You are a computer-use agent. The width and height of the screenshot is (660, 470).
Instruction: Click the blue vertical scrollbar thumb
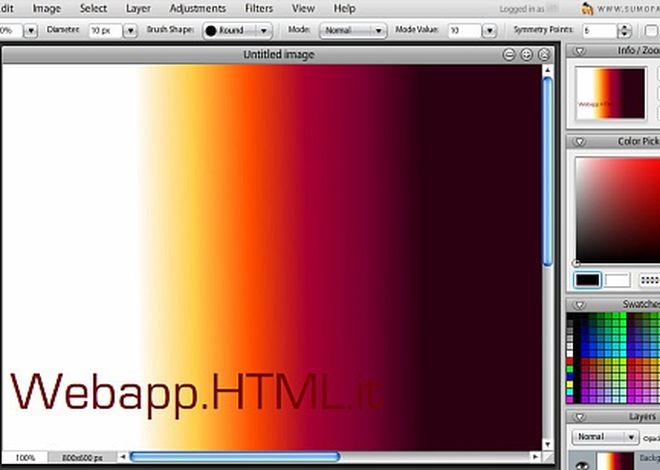click(x=547, y=172)
